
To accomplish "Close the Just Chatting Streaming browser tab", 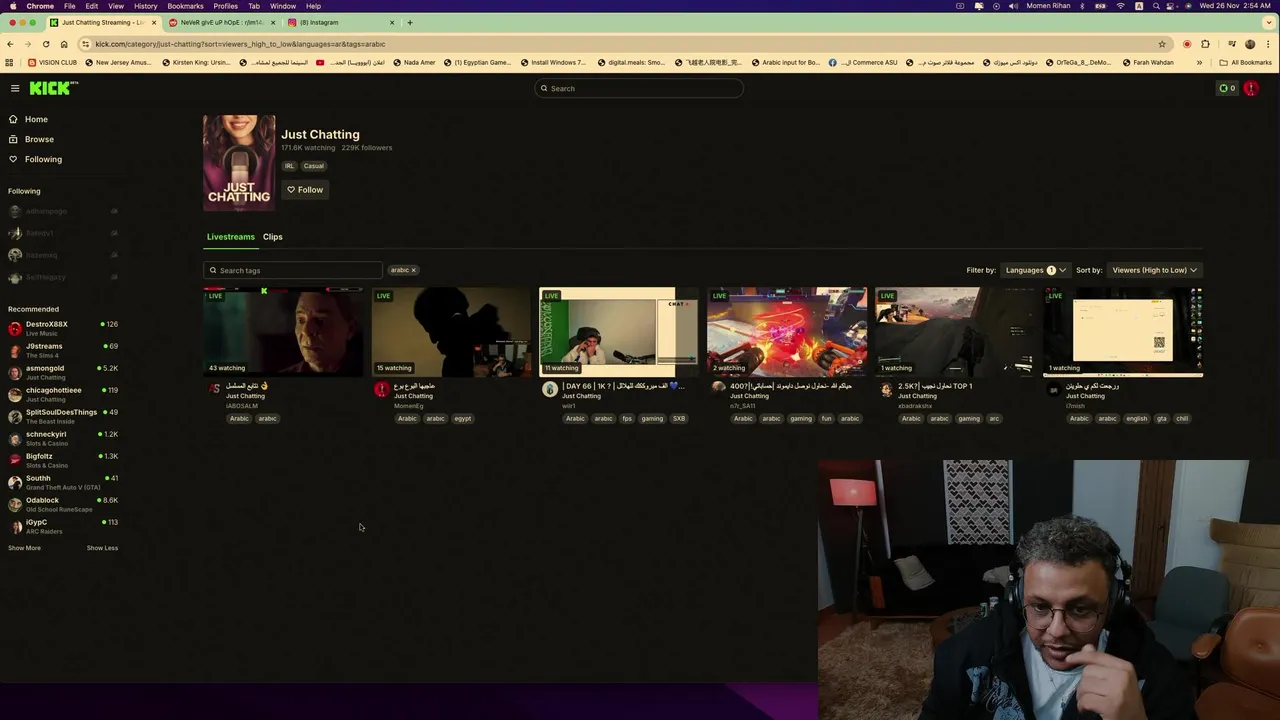I will click(x=154, y=22).
